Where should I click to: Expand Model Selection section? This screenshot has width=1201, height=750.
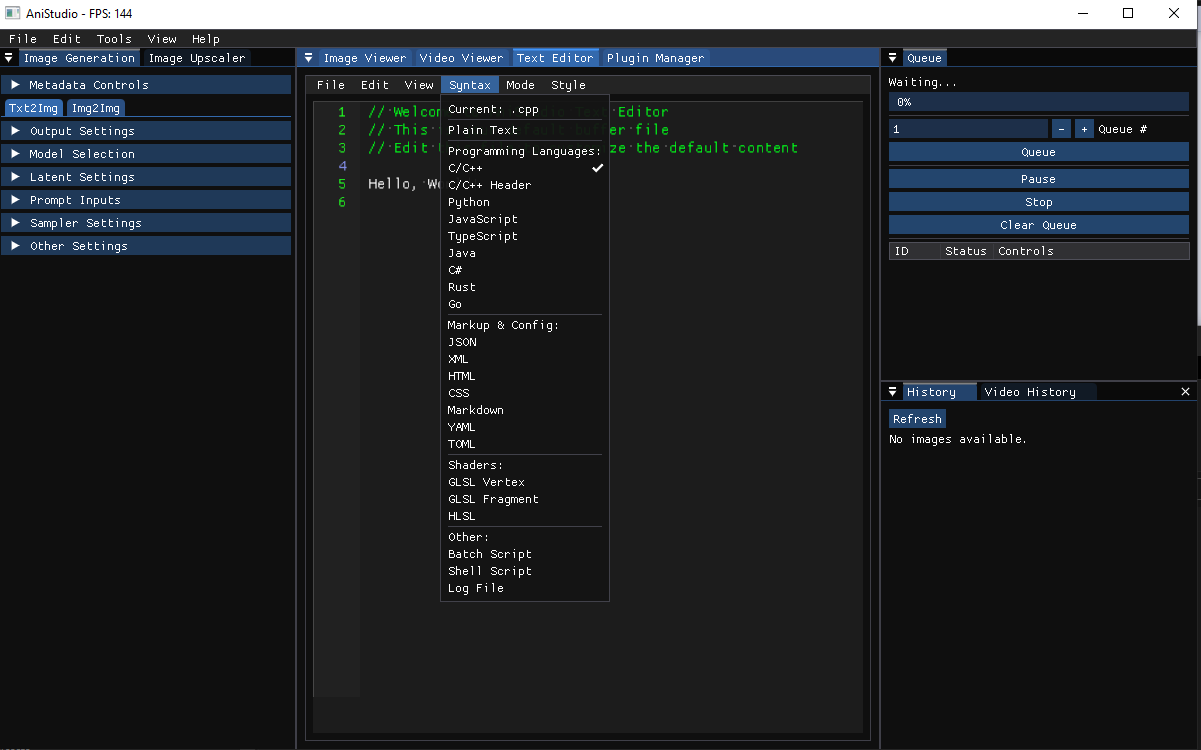tap(146, 154)
